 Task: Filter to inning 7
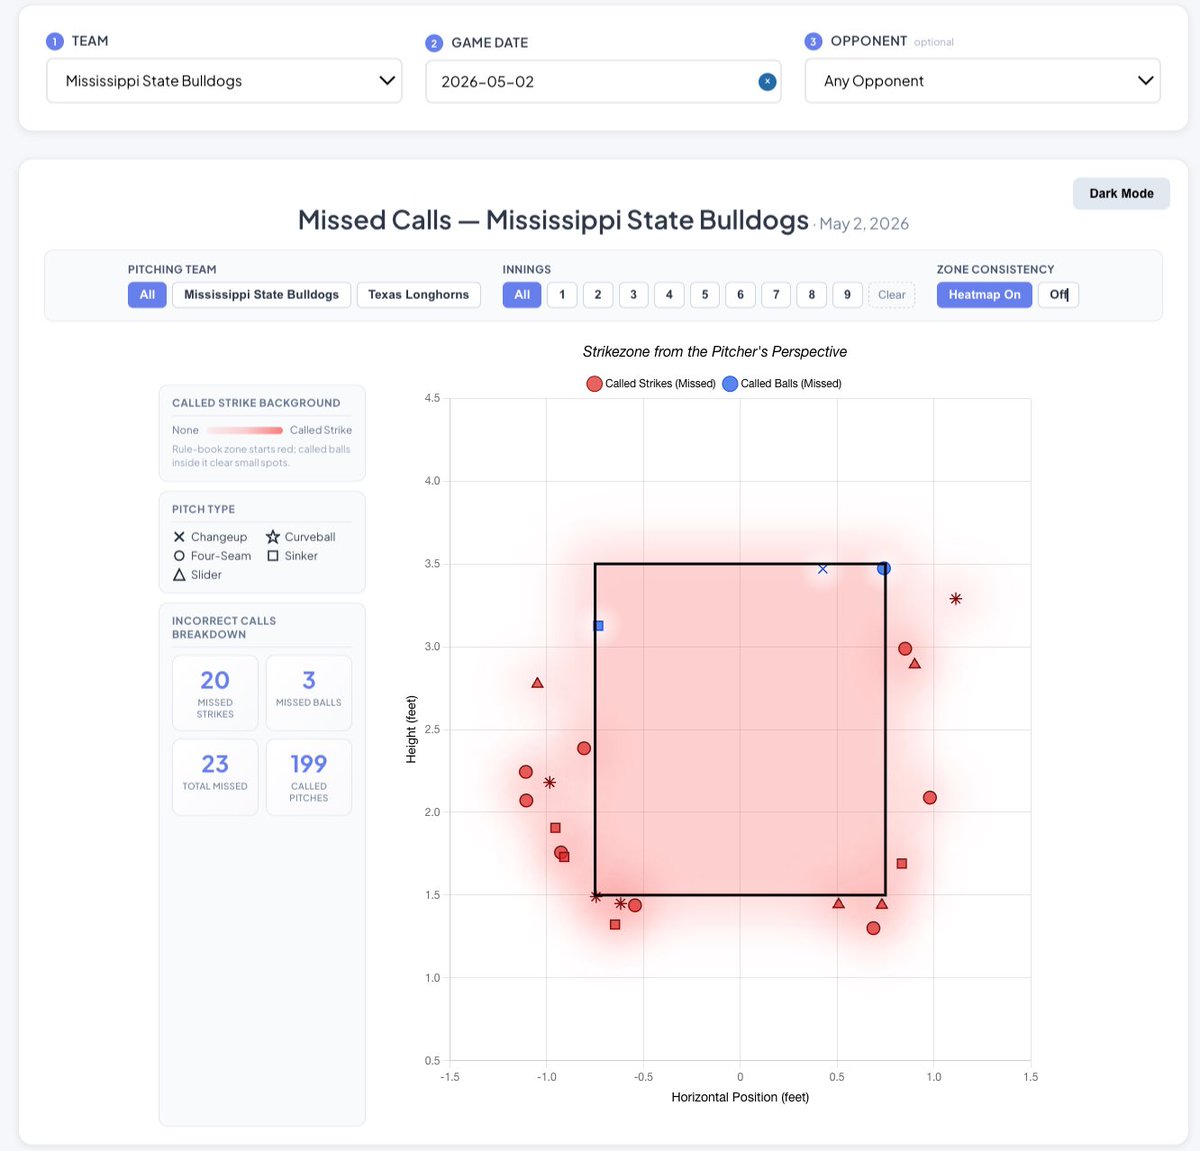(776, 295)
